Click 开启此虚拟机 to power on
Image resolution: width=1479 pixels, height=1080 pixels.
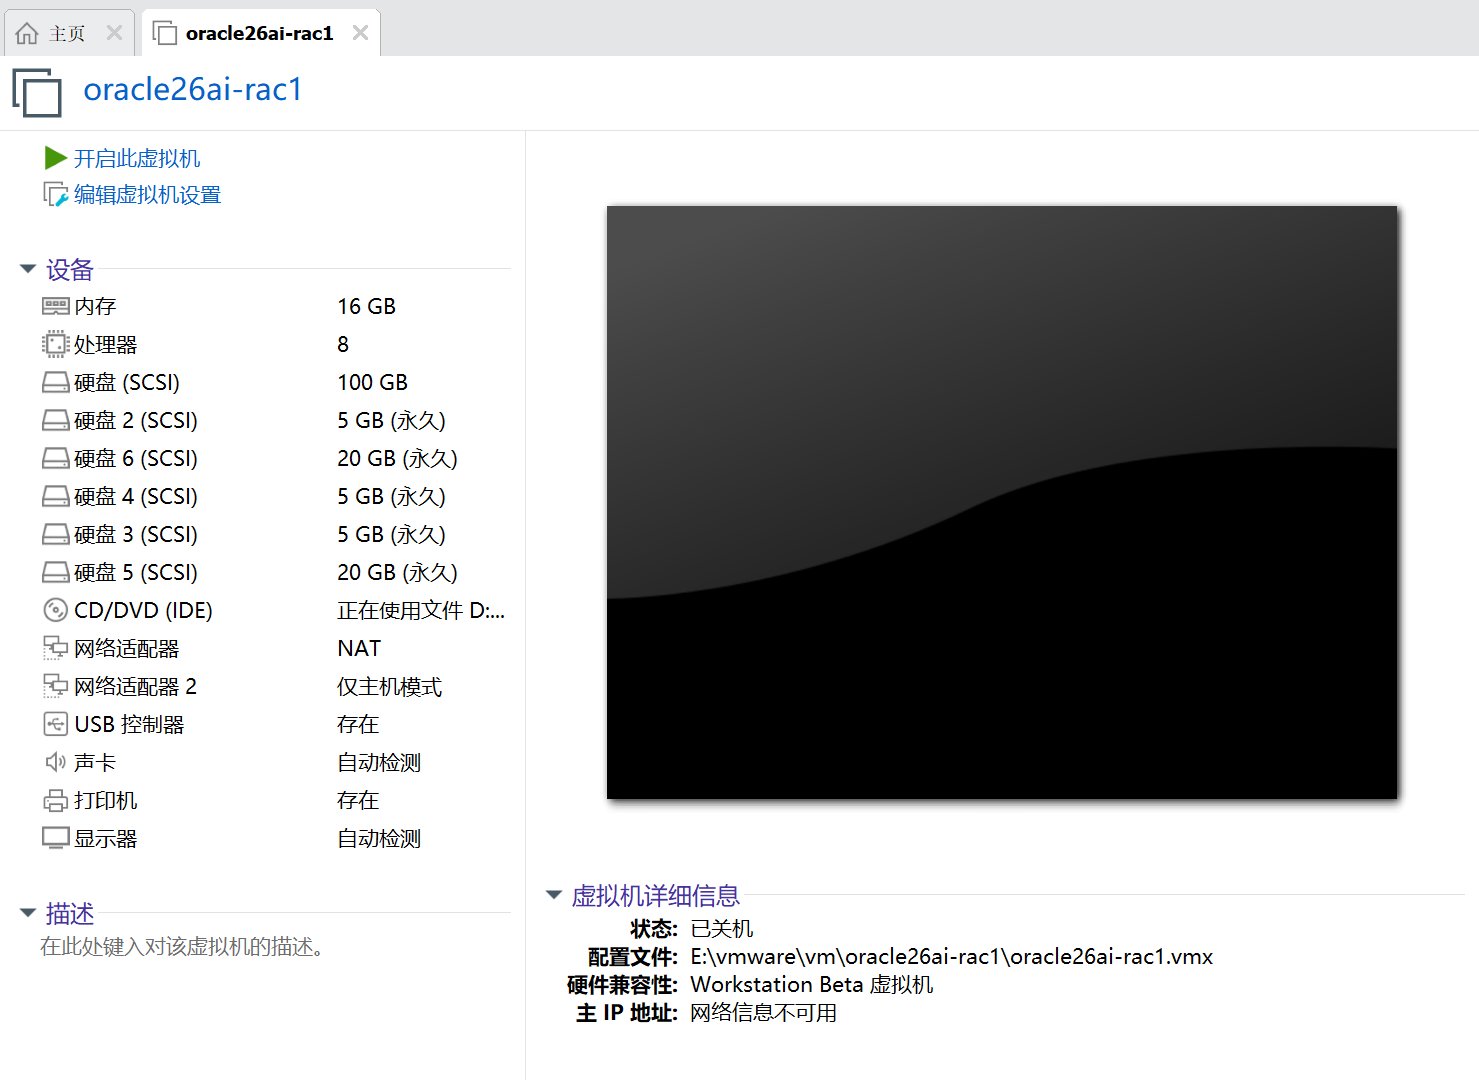[137, 158]
